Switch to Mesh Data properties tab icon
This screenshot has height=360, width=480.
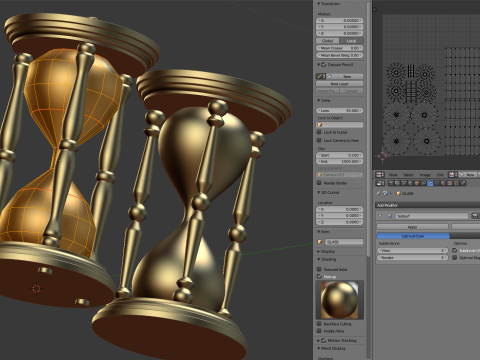pyautogui.click(x=437, y=183)
